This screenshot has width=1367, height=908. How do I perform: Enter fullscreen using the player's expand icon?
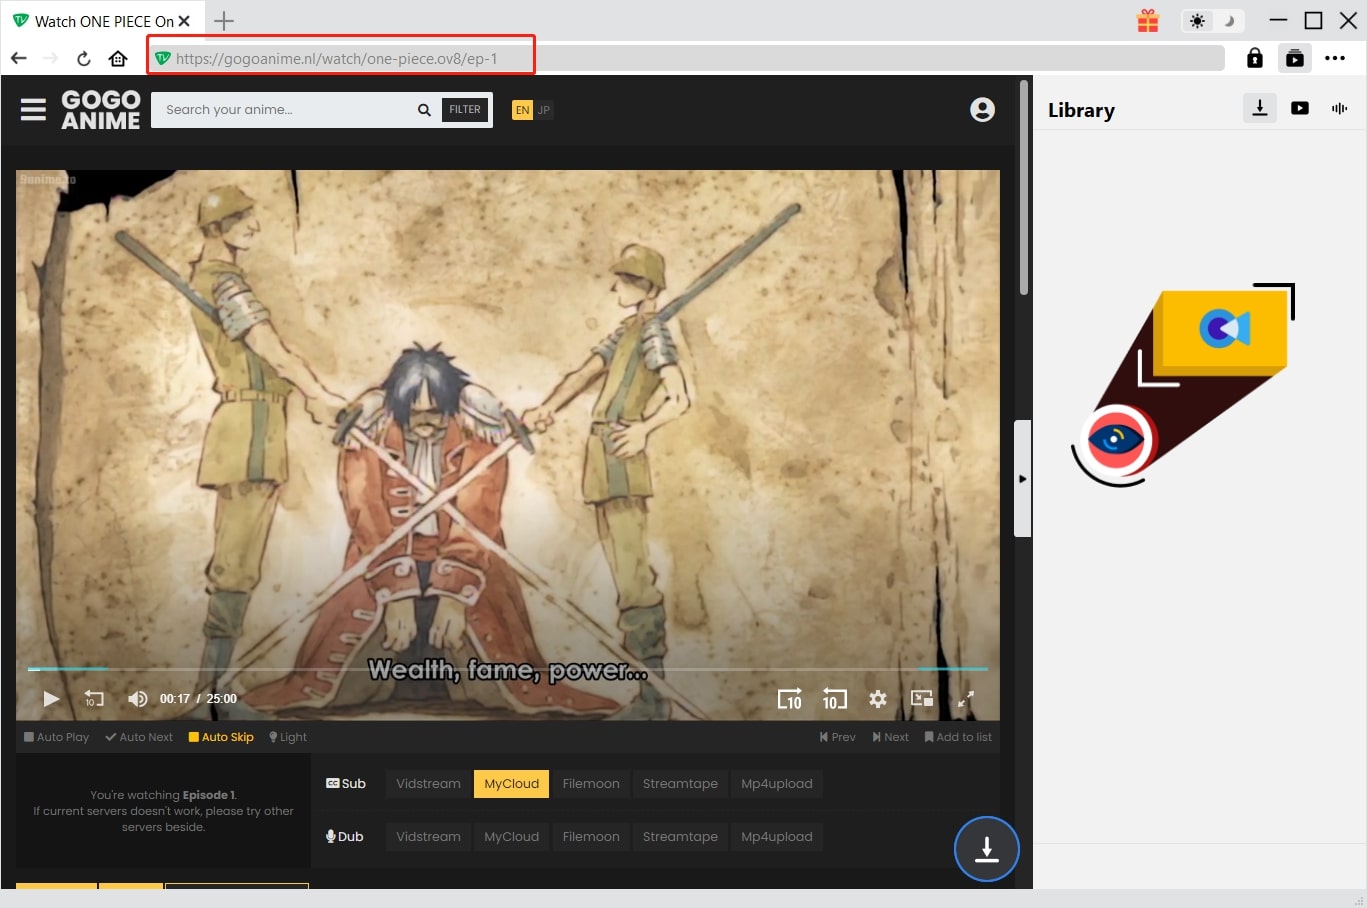tap(966, 699)
